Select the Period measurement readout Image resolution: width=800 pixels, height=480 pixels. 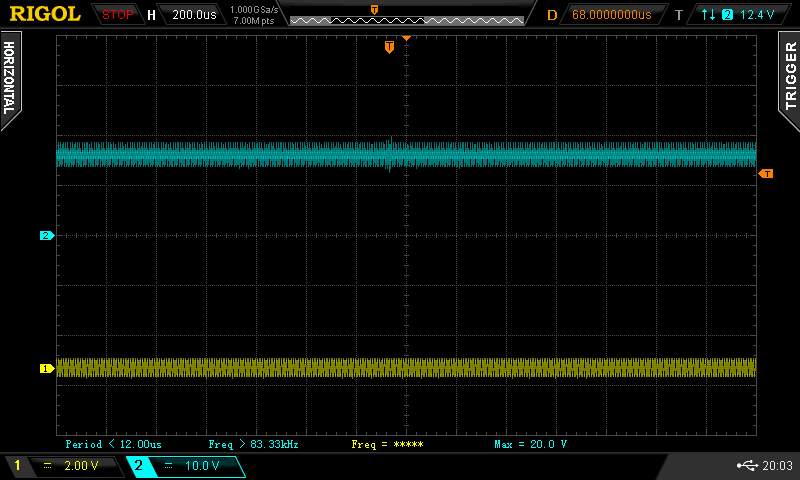(x=113, y=444)
